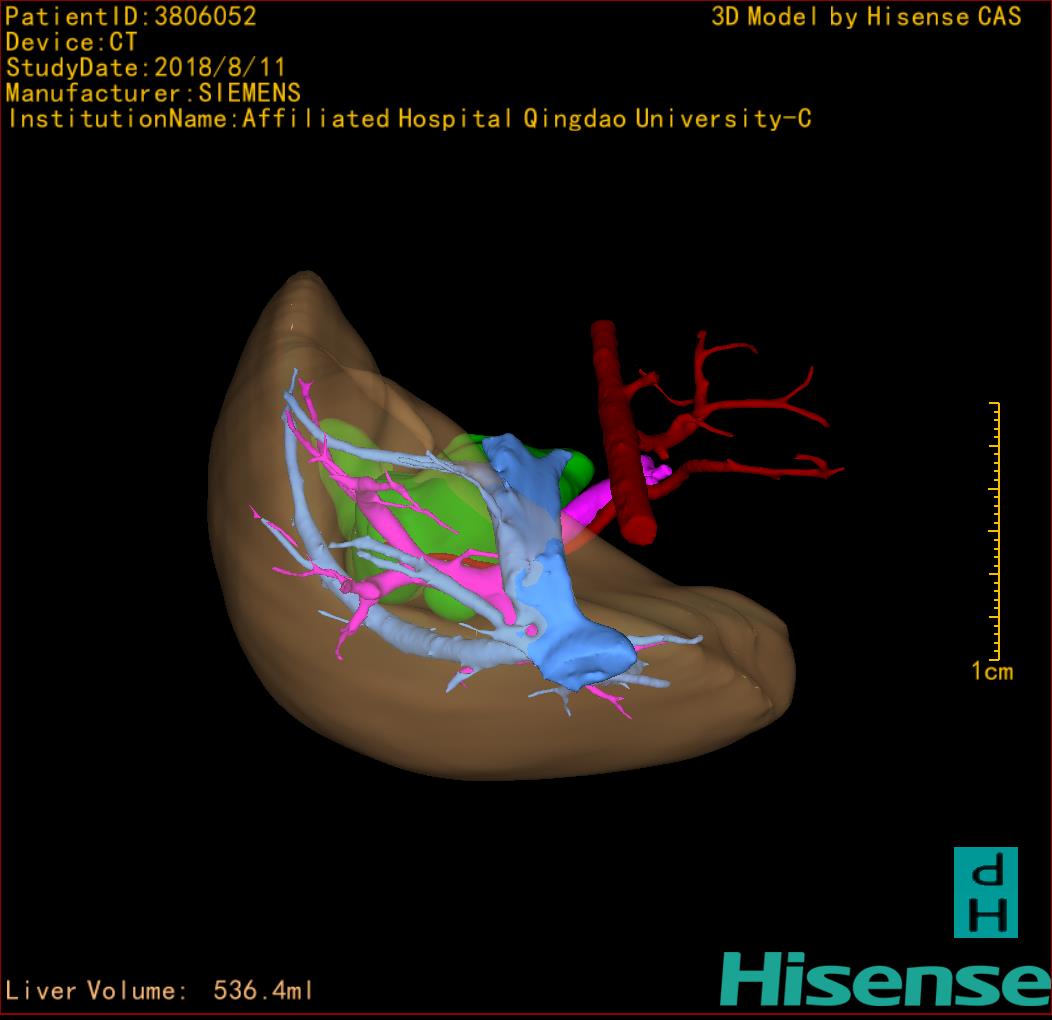Viewport: 1052px width, 1020px height.
Task: Click the '3D Model by Hisense CAS' text
Action: coord(866,17)
